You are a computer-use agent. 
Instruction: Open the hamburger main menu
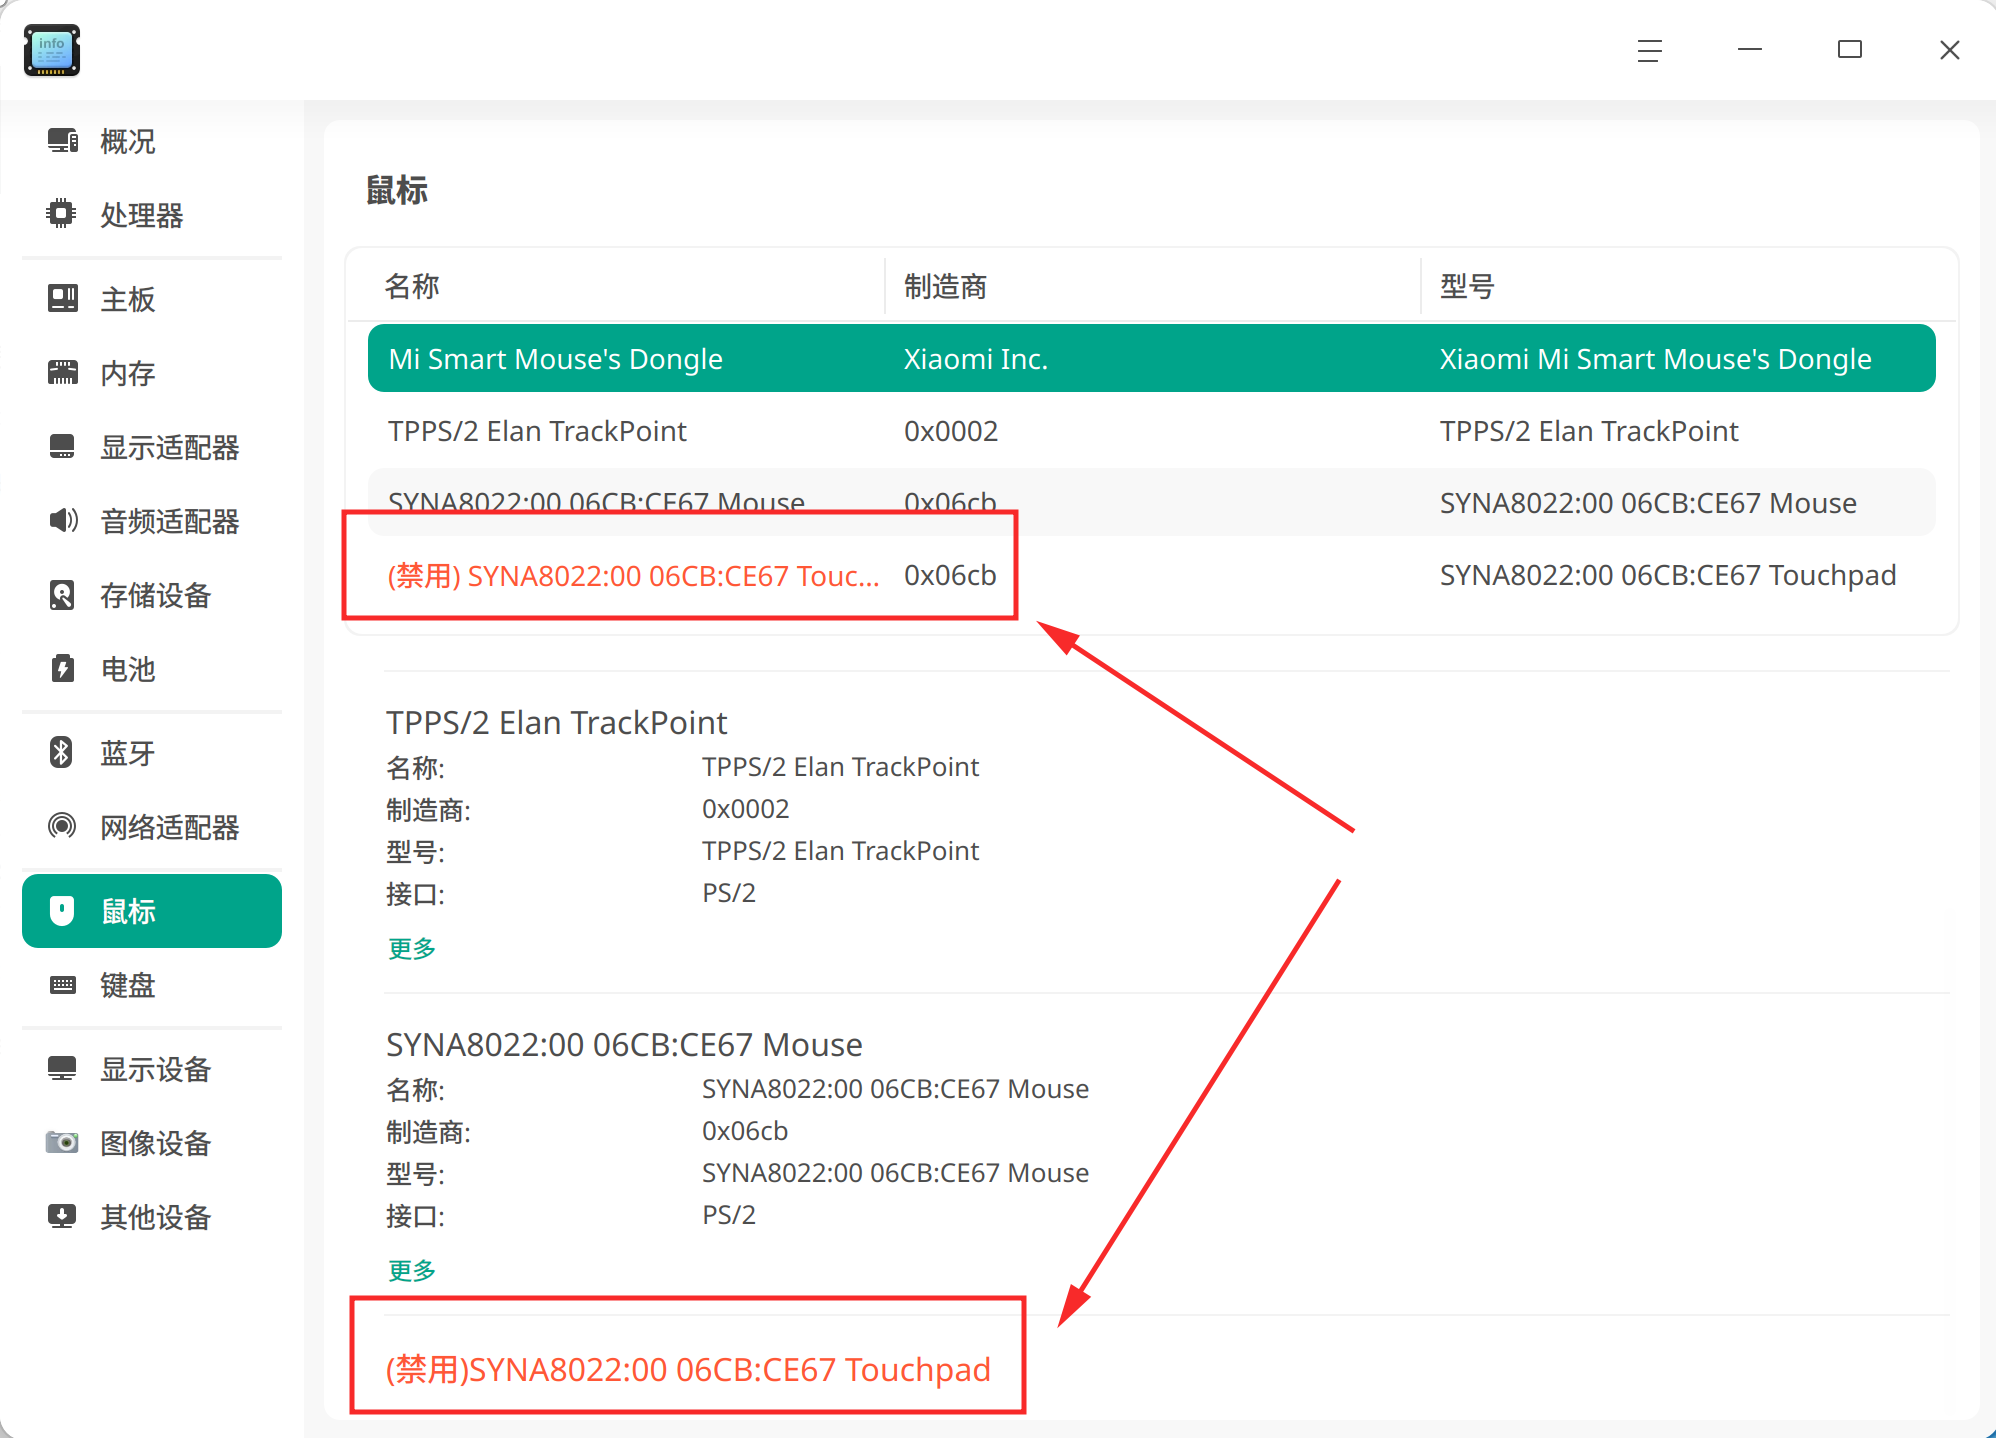pyautogui.click(x=1650, y=50)
